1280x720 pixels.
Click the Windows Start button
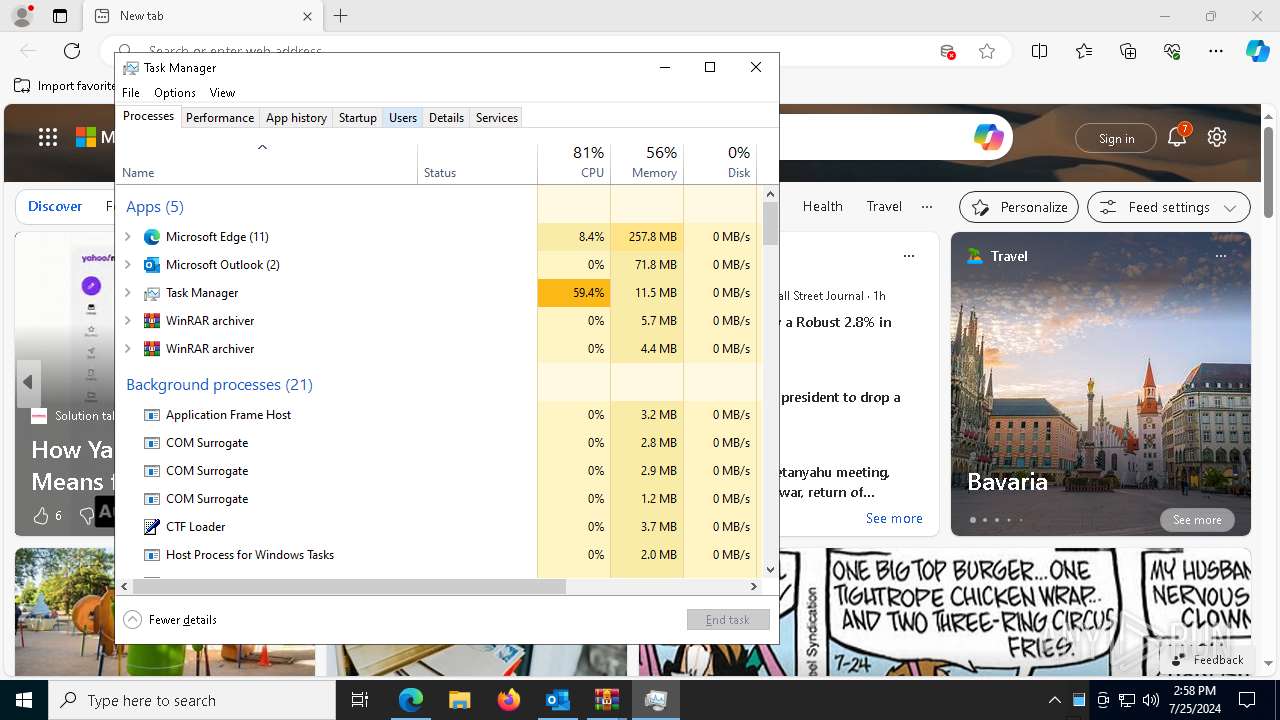pos(24,700)
